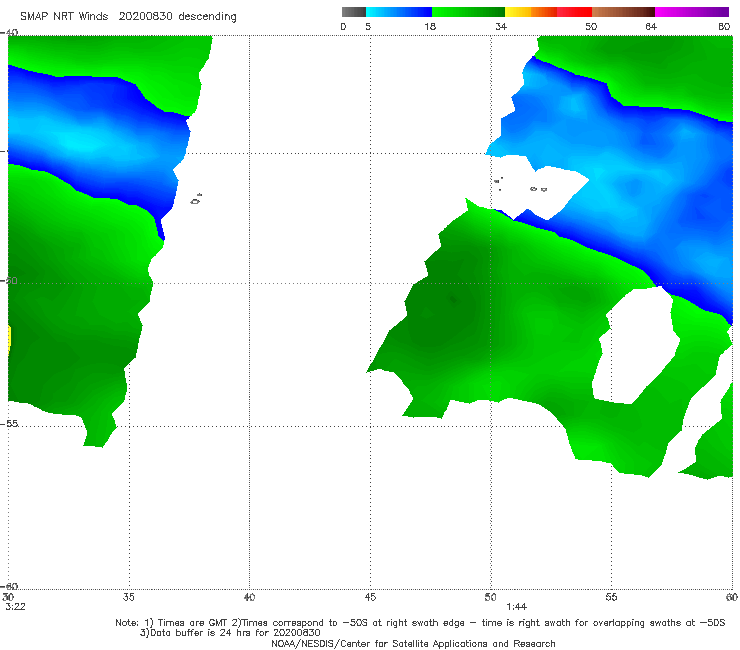Click the "60" longitude axis label

[x=732, y=597]
